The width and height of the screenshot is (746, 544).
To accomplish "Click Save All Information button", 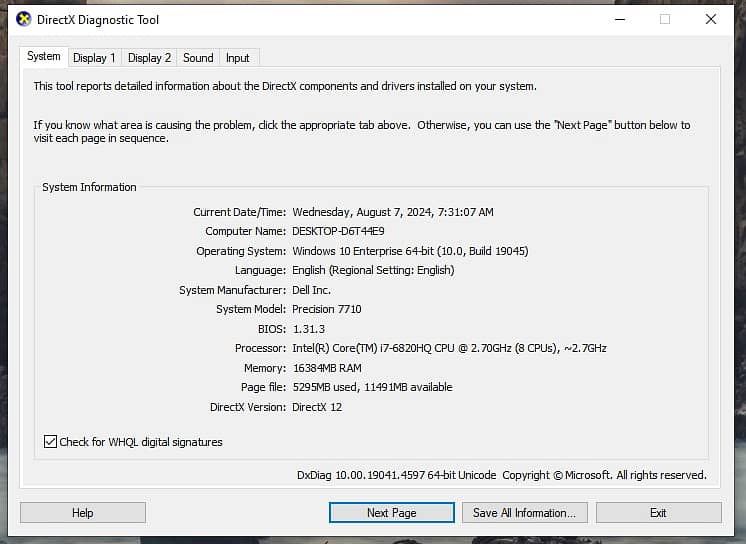I will pyautogui.click(x=523, y=513).
